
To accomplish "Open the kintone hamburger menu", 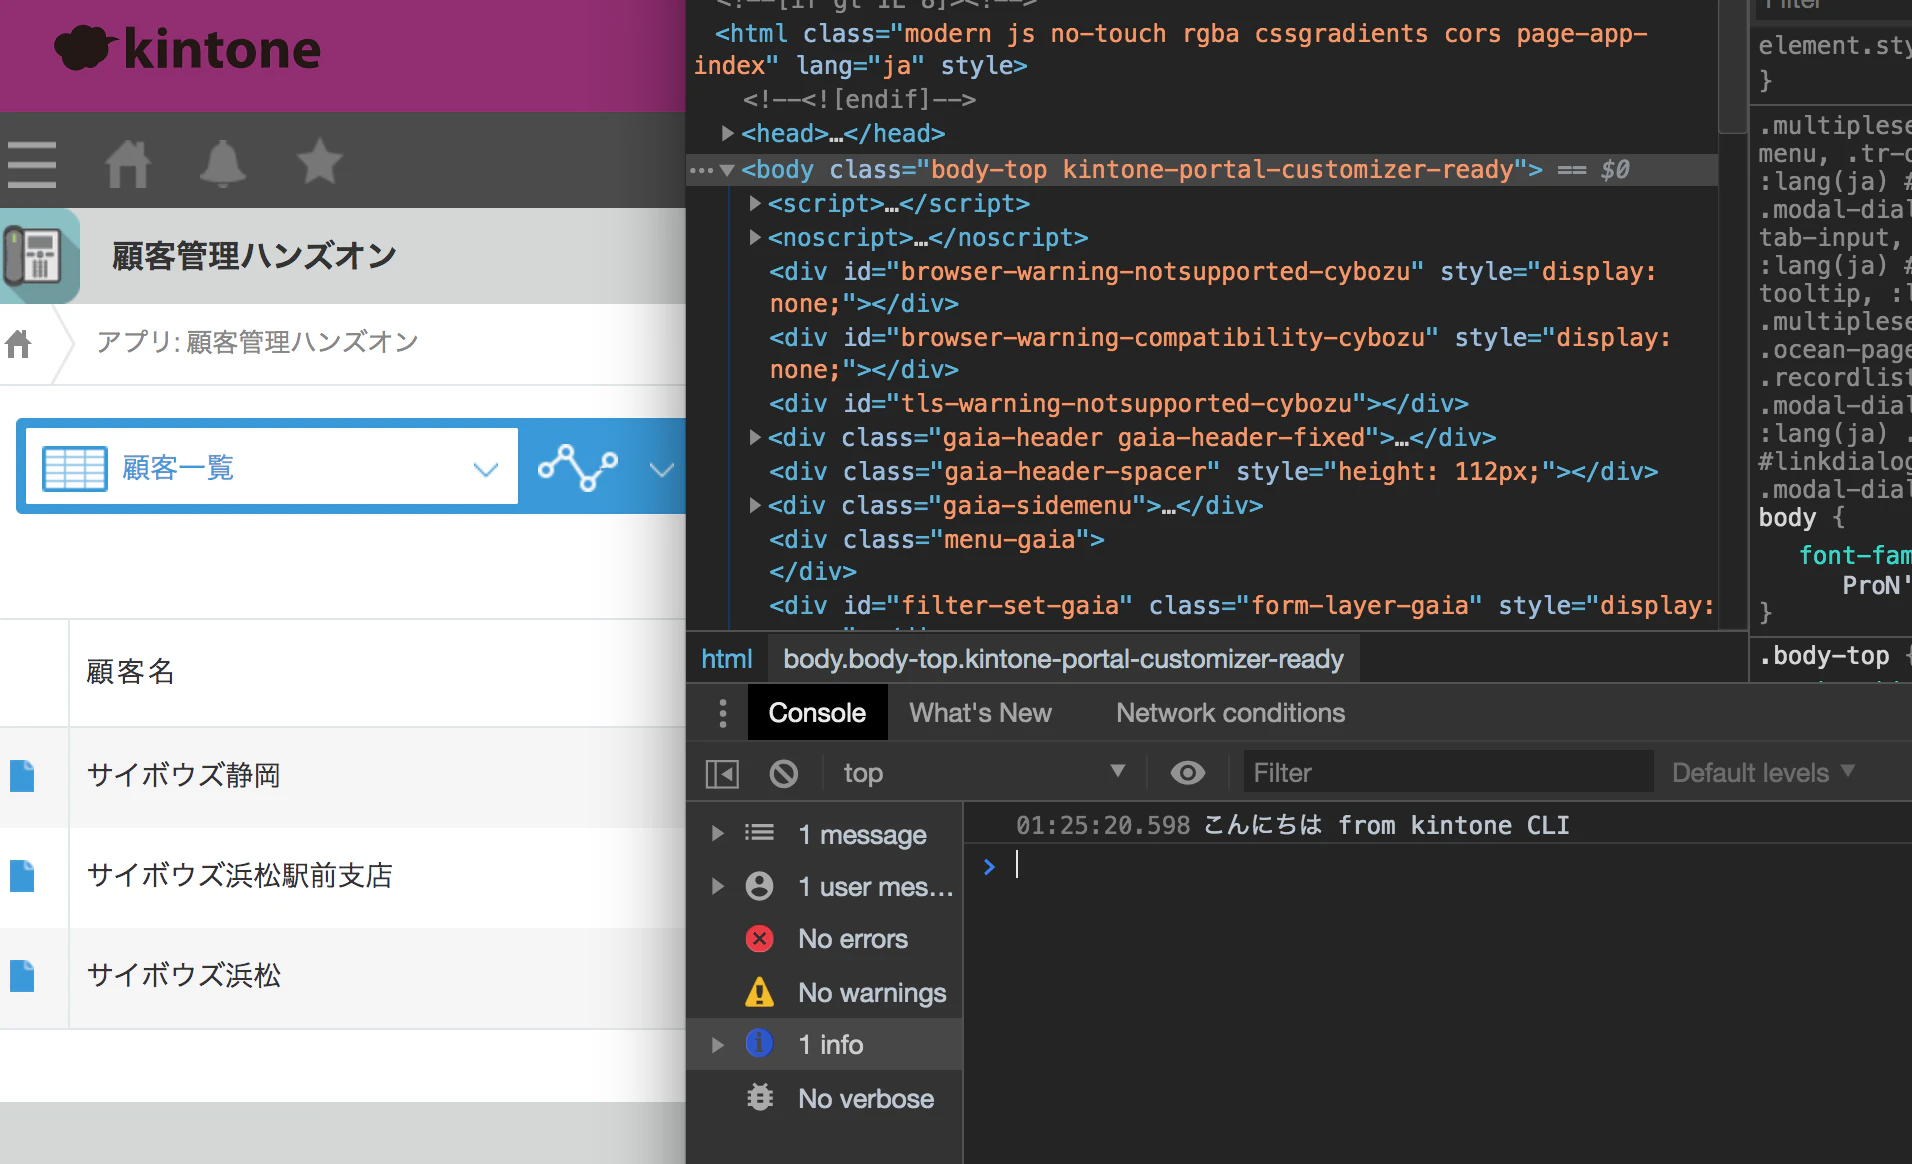I will [x=32, y=164].
